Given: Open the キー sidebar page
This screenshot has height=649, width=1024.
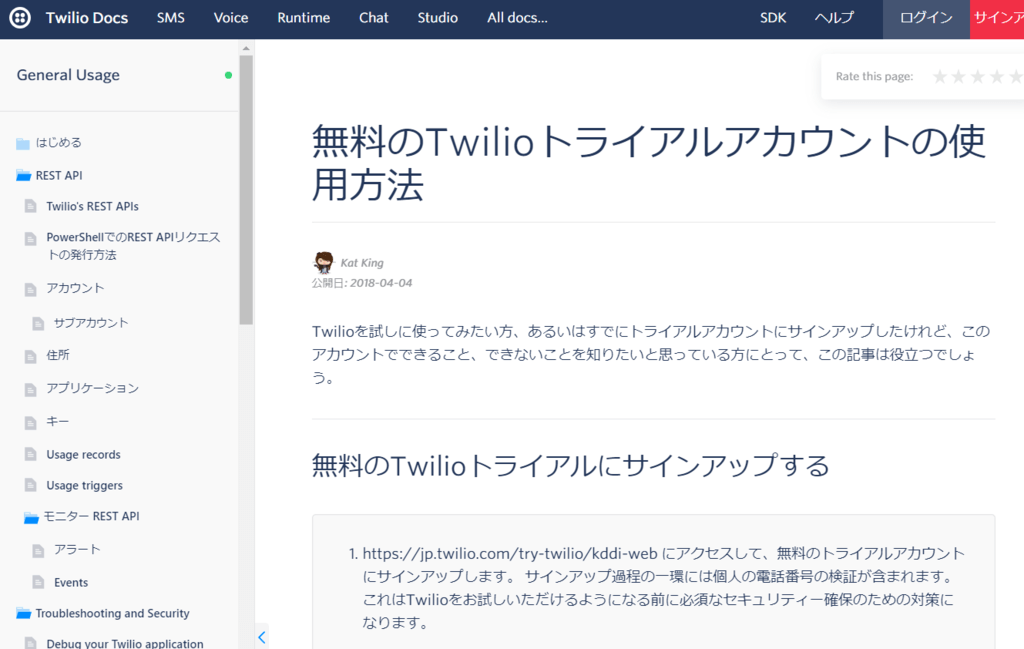Looking at the screenshot, I should pos(57,421).
